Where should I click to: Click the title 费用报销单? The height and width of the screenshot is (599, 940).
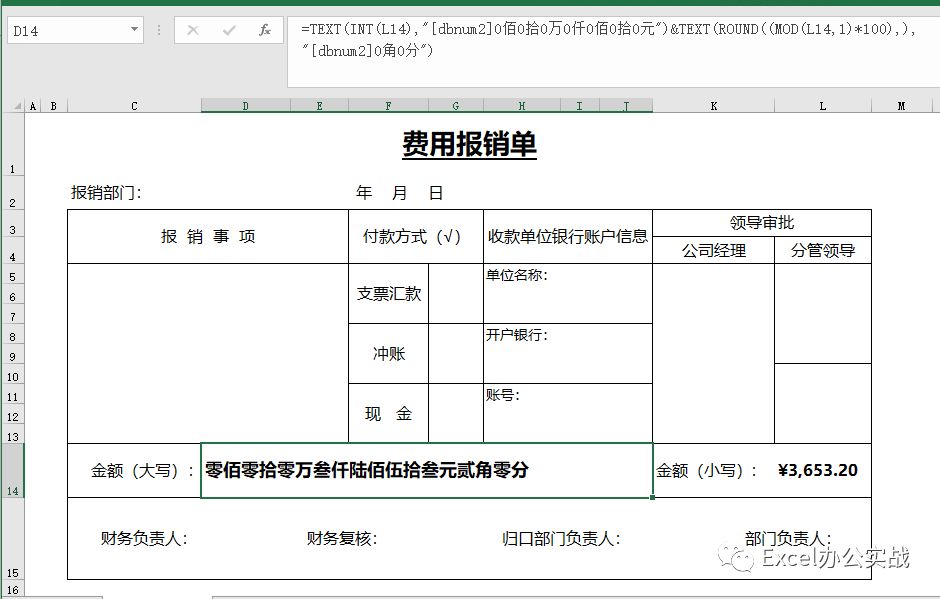click(x=469, y=145)
